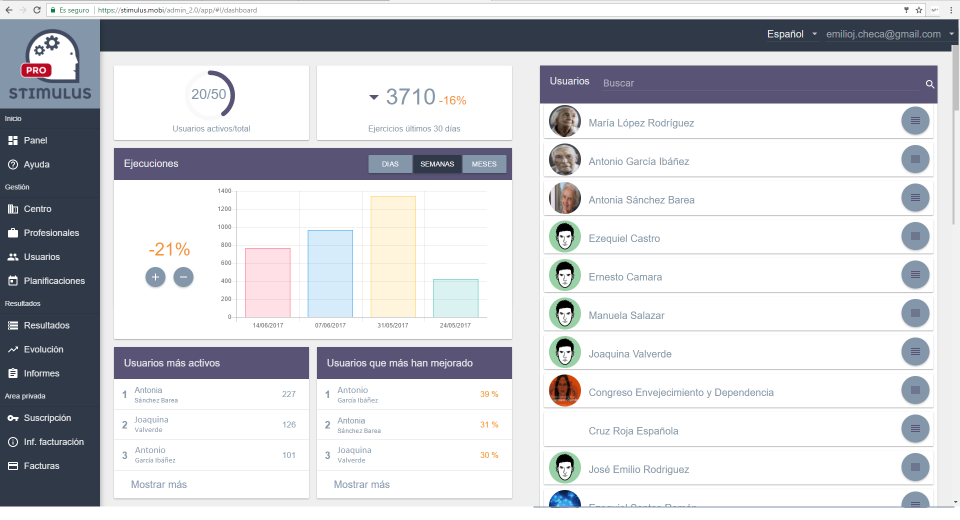The height and width of the screenshot is (520, 960).
Task: Click Mostrar más under Usuarios que más han mejorado
Action: coord(361,485)
